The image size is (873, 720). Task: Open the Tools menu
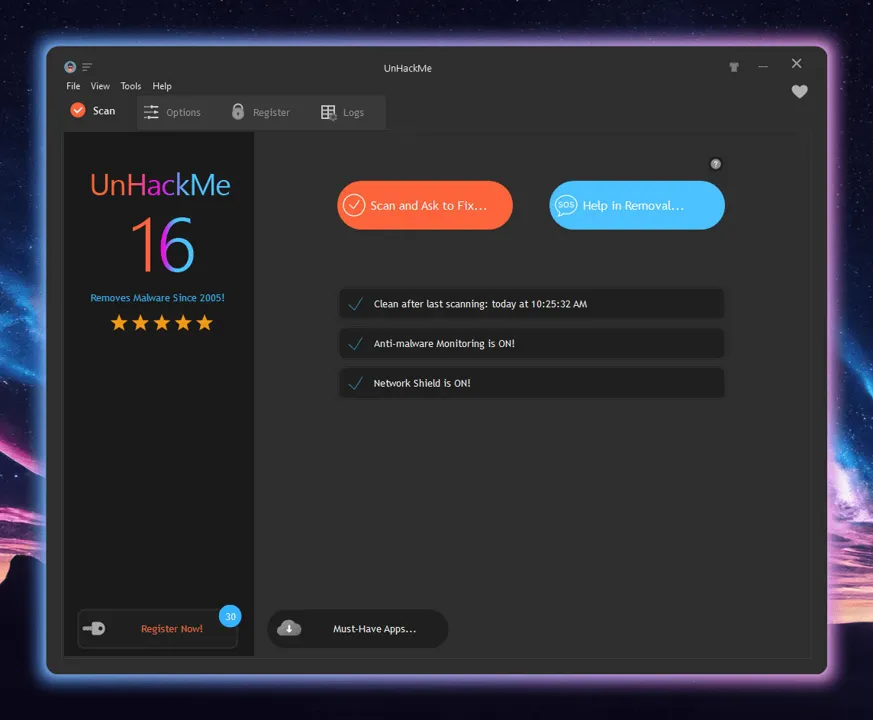click(x=131, y=86)
